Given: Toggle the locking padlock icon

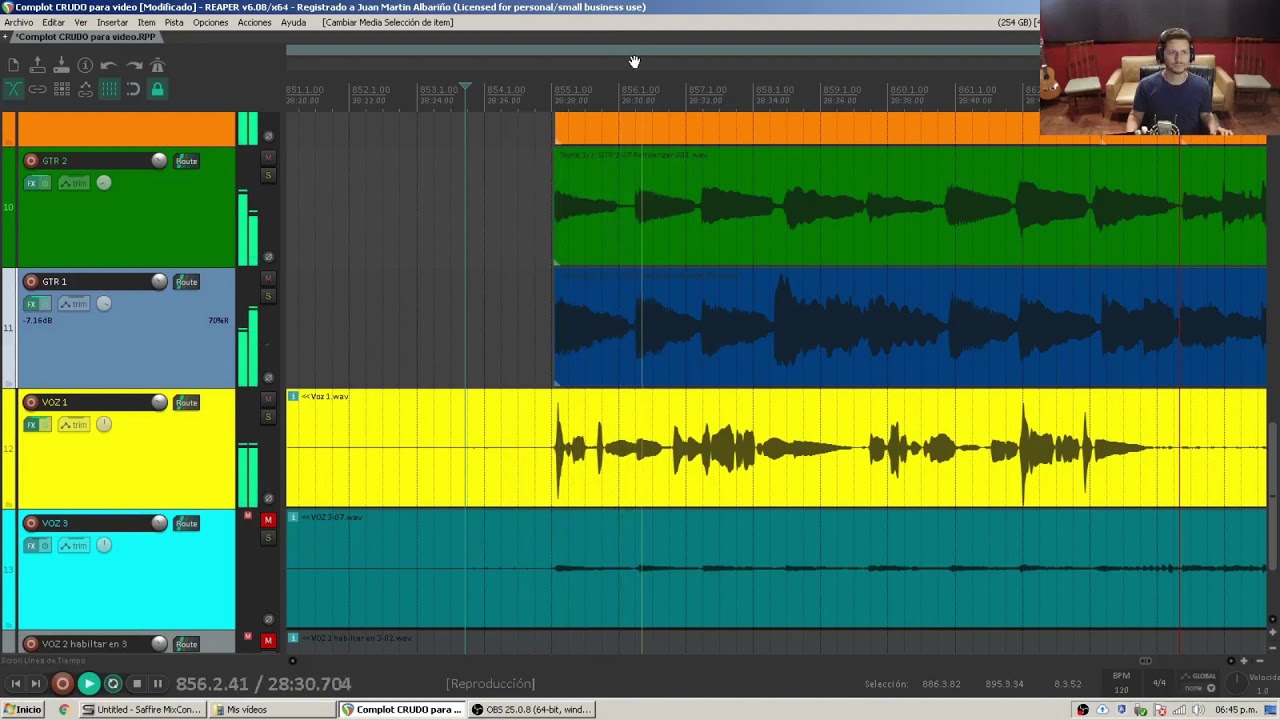Looking at the screenshot, I should coord(157,90).
